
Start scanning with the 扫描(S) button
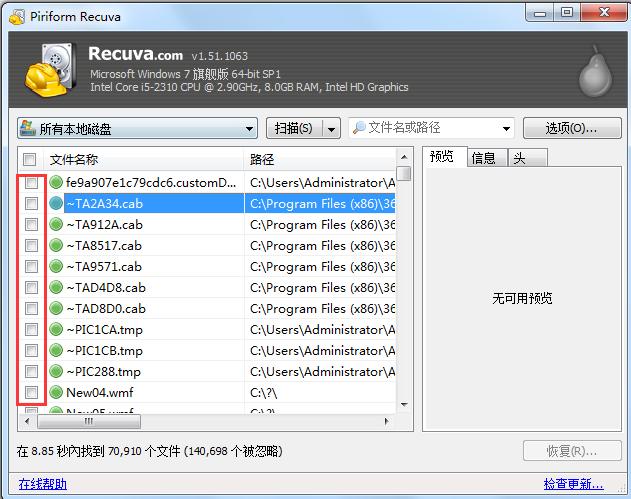293,128
